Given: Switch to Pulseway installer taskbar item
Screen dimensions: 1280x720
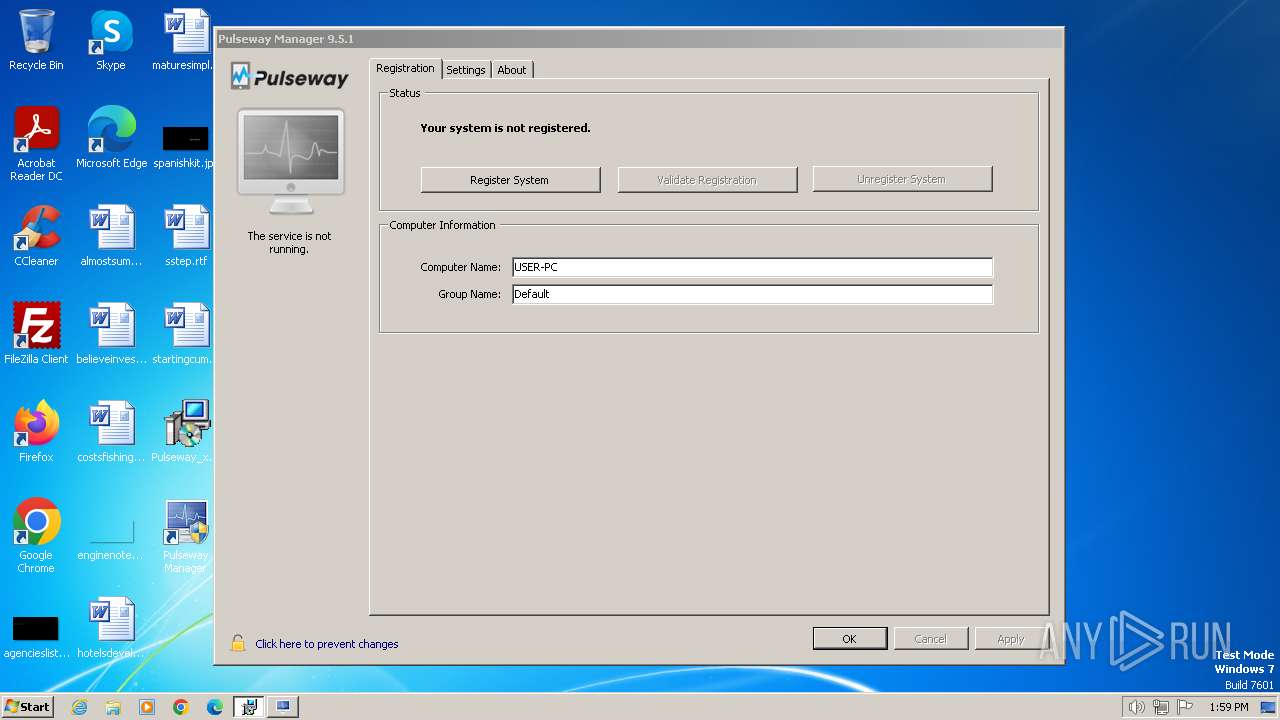Looking at the screenshot, I should pyautogui.click(x=249, y=707).
